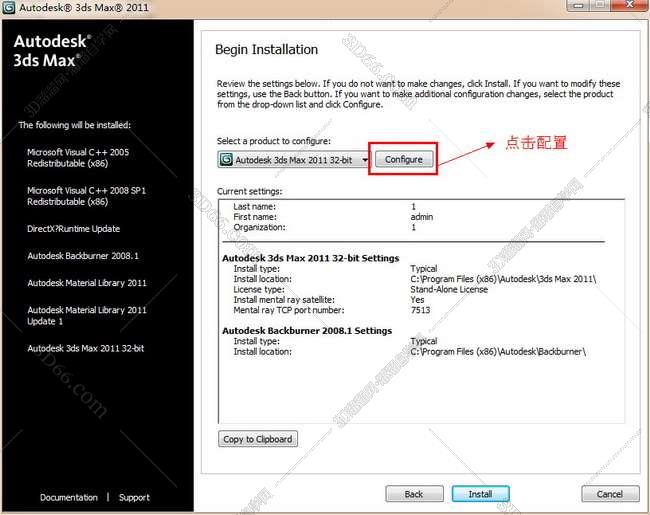Click the maximize window button
650x515 pixels.
coord(601,5)
